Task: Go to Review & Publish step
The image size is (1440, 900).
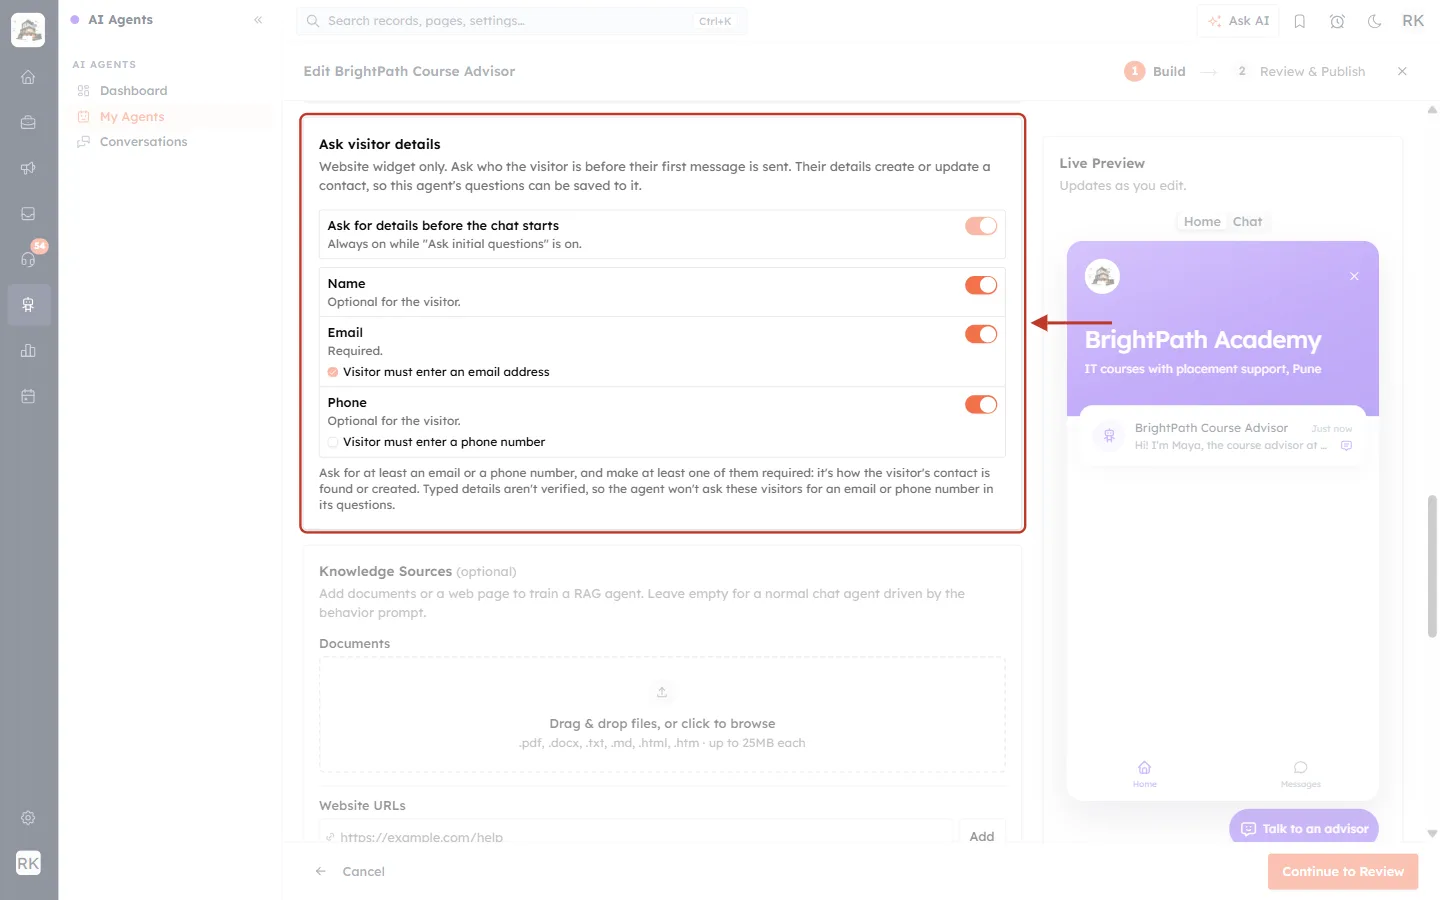Action: (x=1300, y=71)
